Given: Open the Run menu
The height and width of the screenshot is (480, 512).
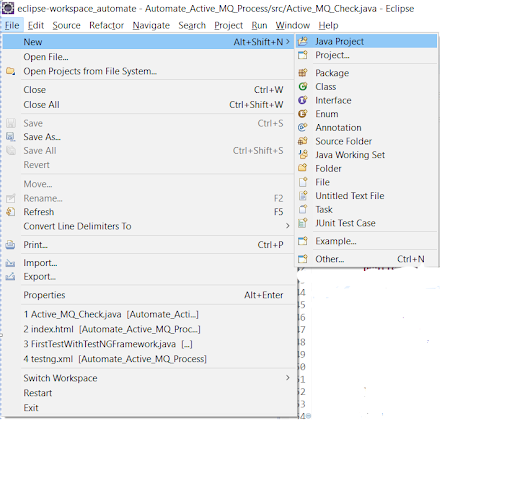Looking at the screenshot, I should 259,25.
